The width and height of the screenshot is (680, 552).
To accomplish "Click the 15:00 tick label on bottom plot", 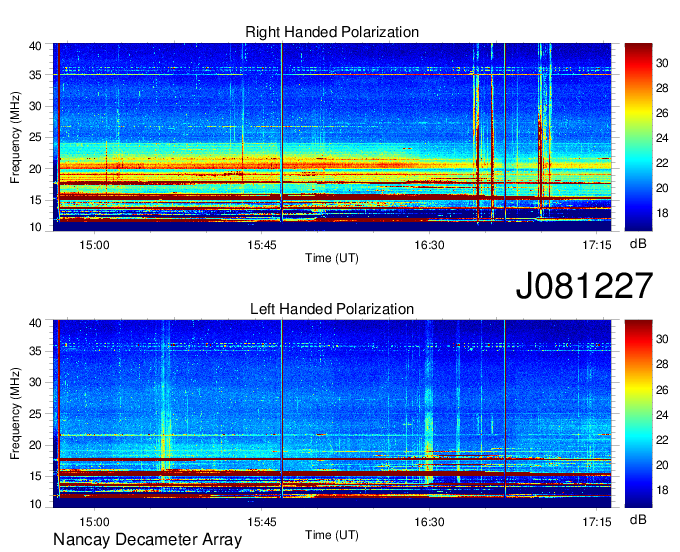I will [95, 522].
